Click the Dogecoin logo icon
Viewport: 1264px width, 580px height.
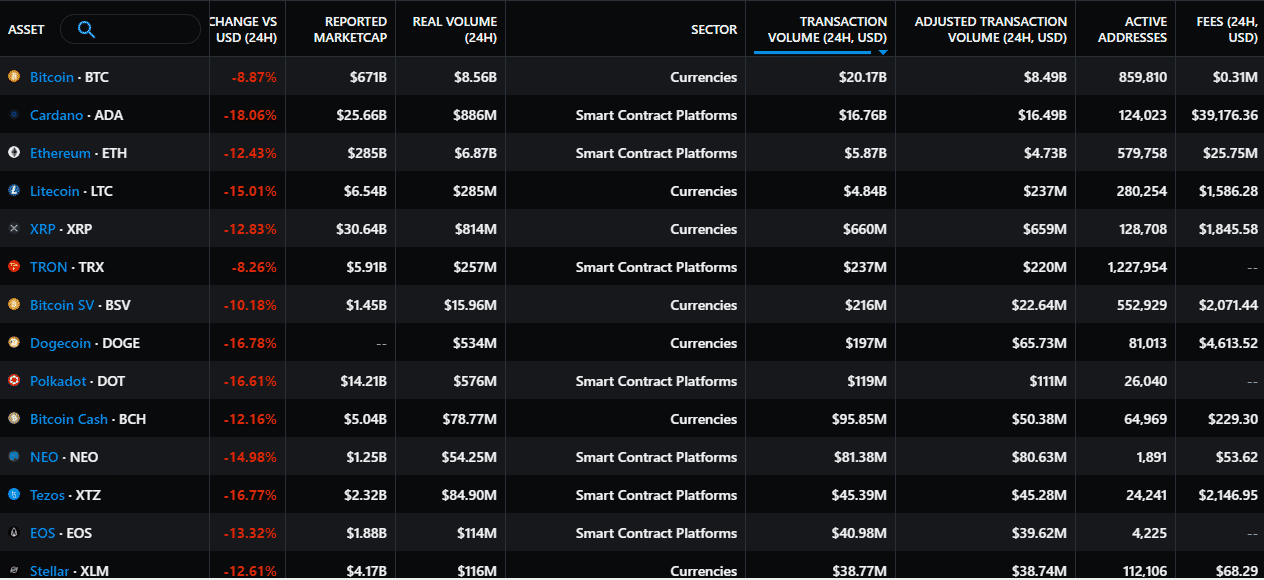pyautogui.click(x=14, y=343)
